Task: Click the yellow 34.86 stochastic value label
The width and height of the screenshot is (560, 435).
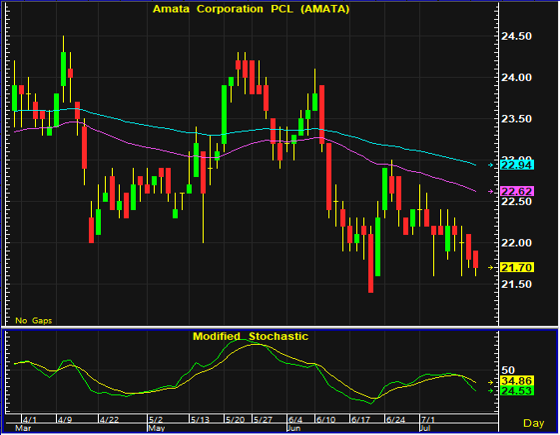Action: pos(517,381)
